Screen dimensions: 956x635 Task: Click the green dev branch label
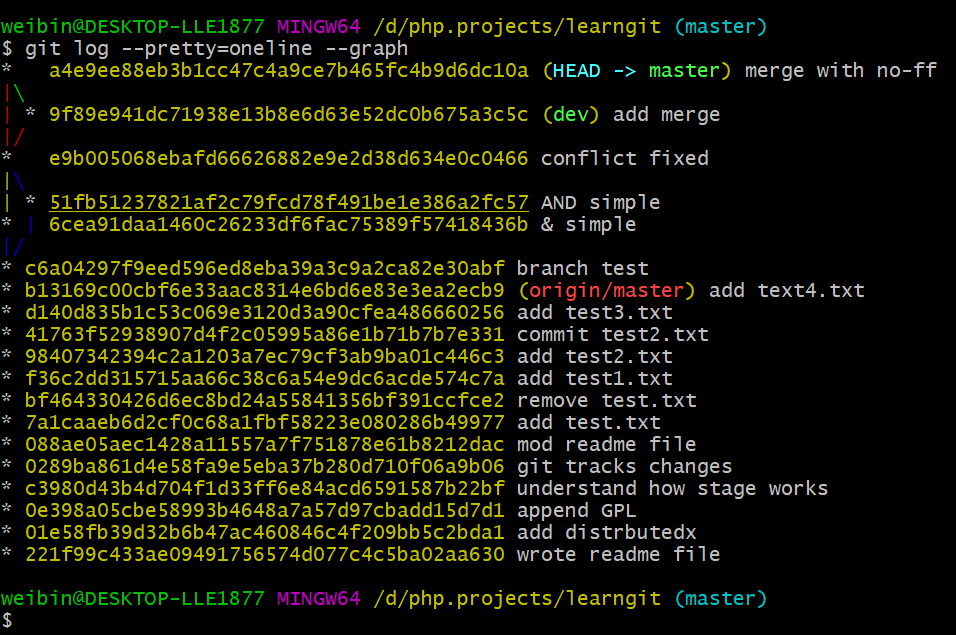tap(571, 115)
